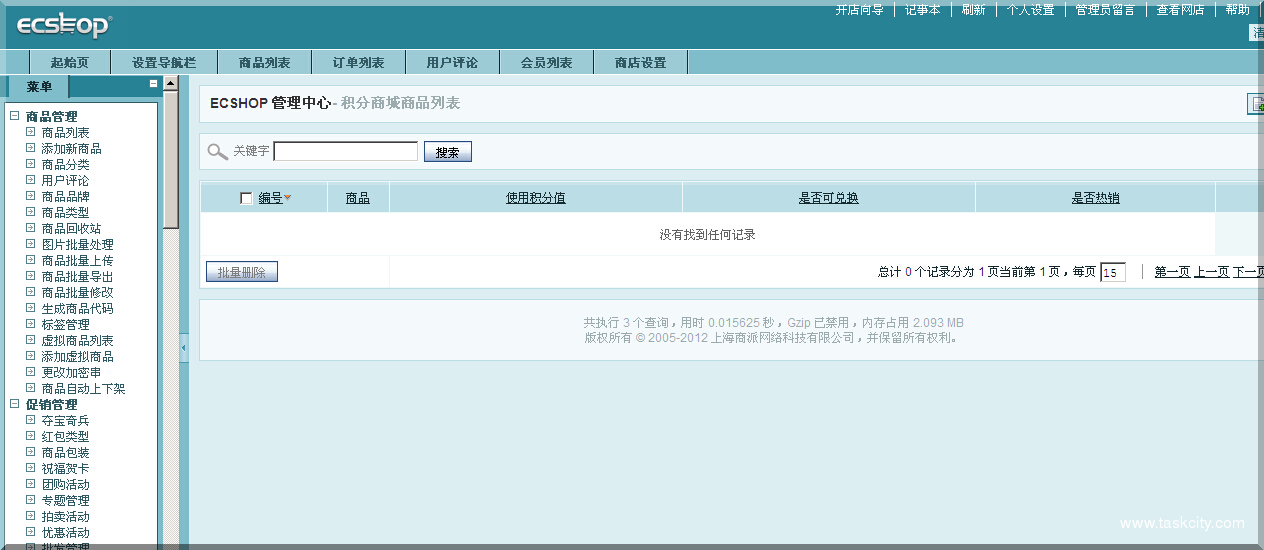Image resolution: width=1264 pixels, height=550 pixels.
Task: Click the arrow icon before 商品类型
Action: 31,212
